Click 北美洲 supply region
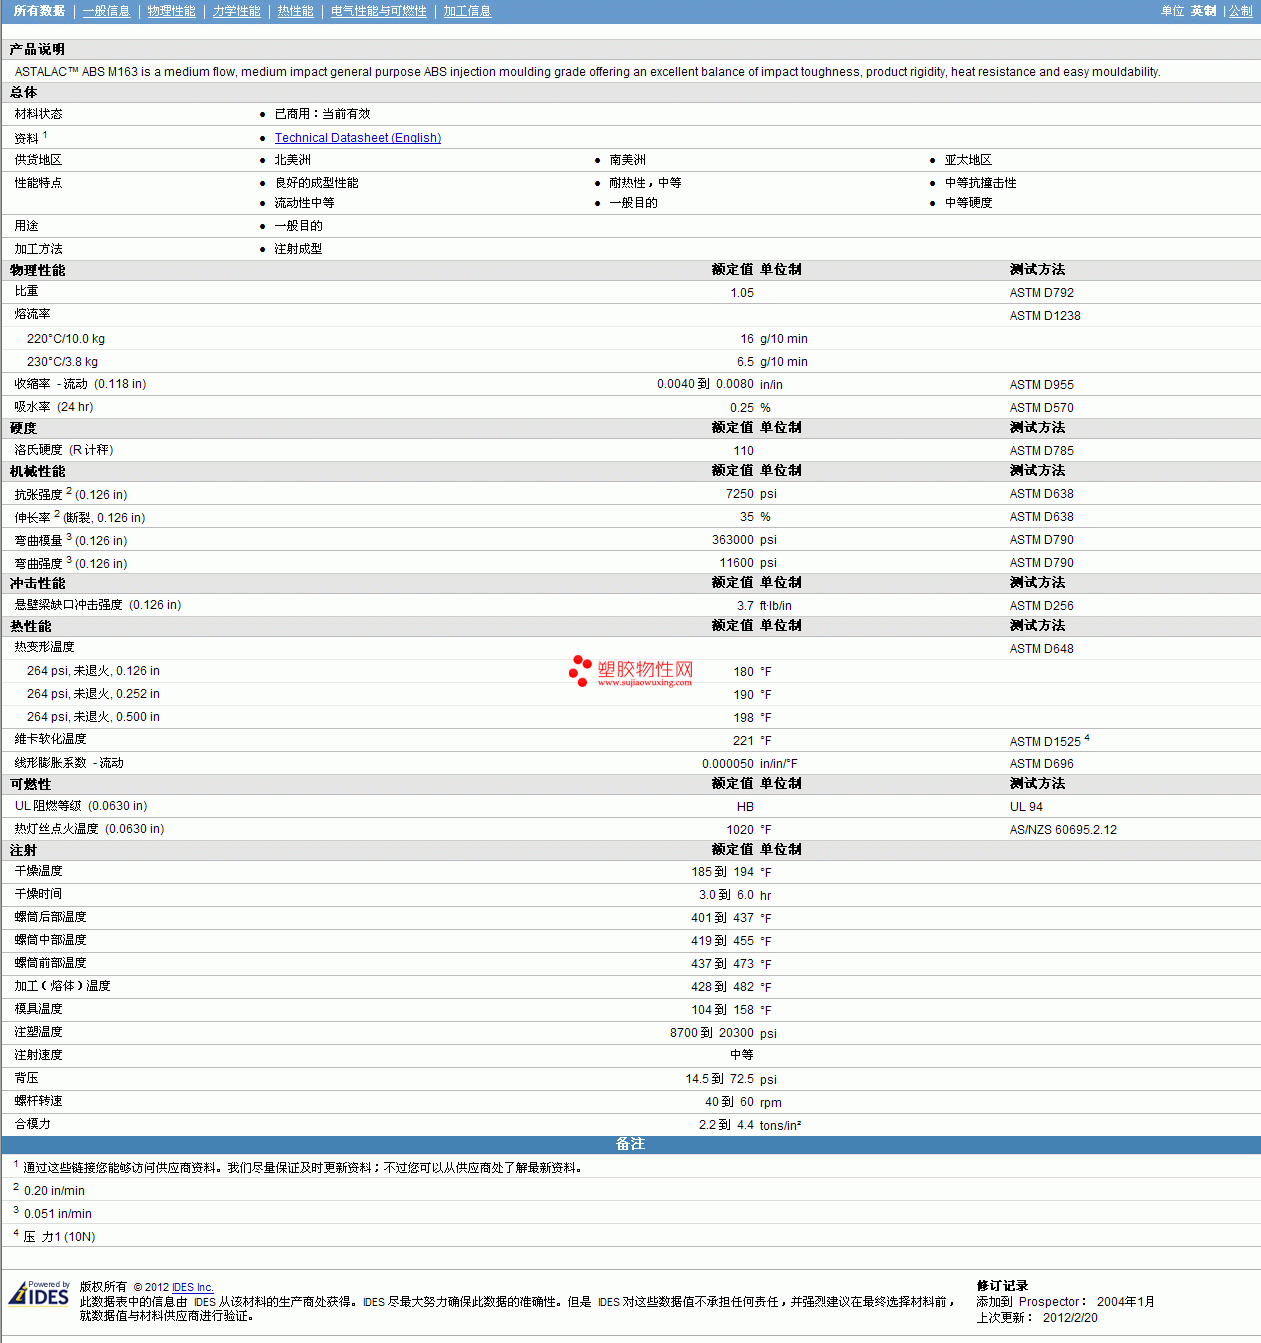Image resolution: width=1261 pixels, height=1343 pixels. point(292,160)
